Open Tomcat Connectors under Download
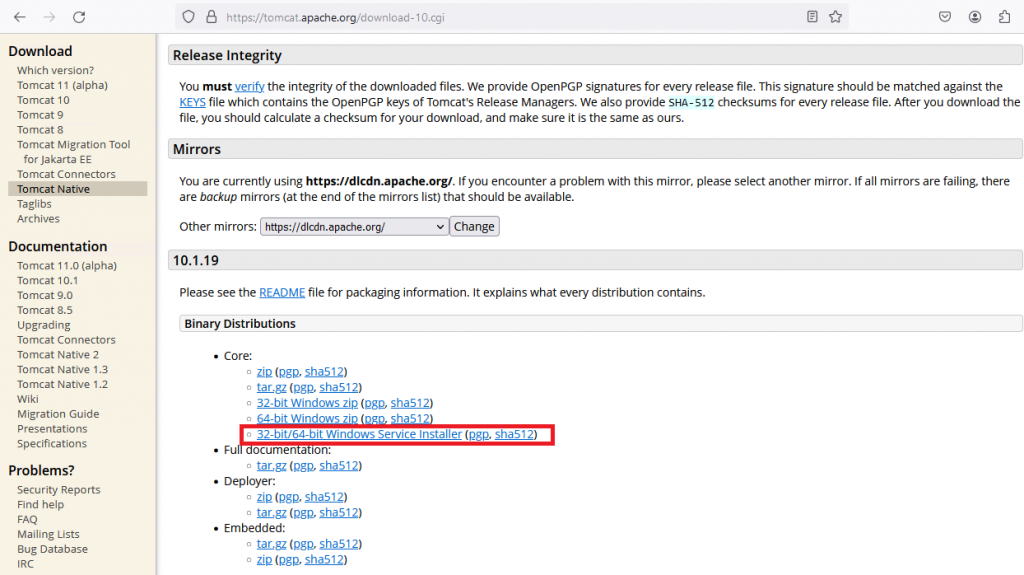The image size is (1024, 575). point(66,174)
